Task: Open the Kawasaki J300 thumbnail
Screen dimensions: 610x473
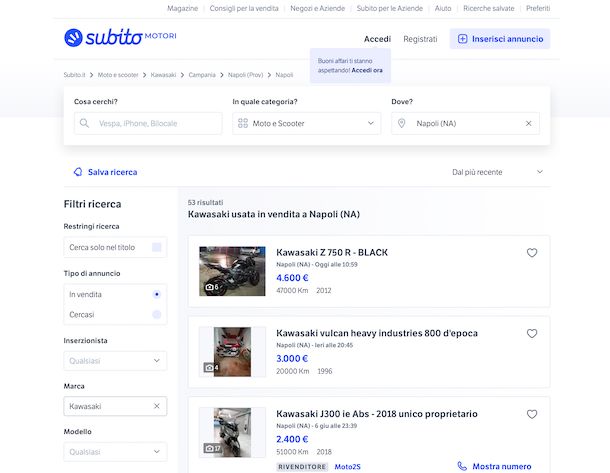Action: (232, 432)
